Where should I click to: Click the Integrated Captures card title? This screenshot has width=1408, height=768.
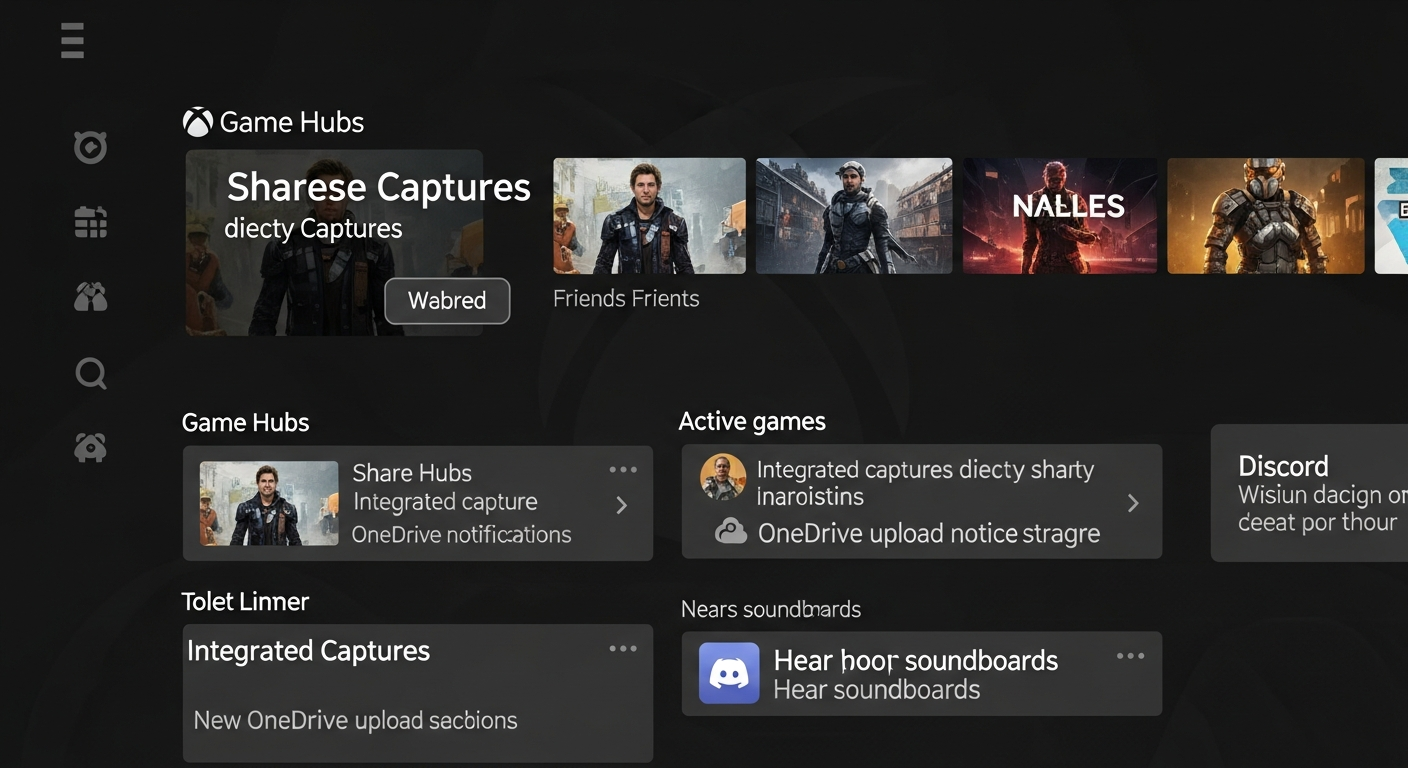coord(308,651)
